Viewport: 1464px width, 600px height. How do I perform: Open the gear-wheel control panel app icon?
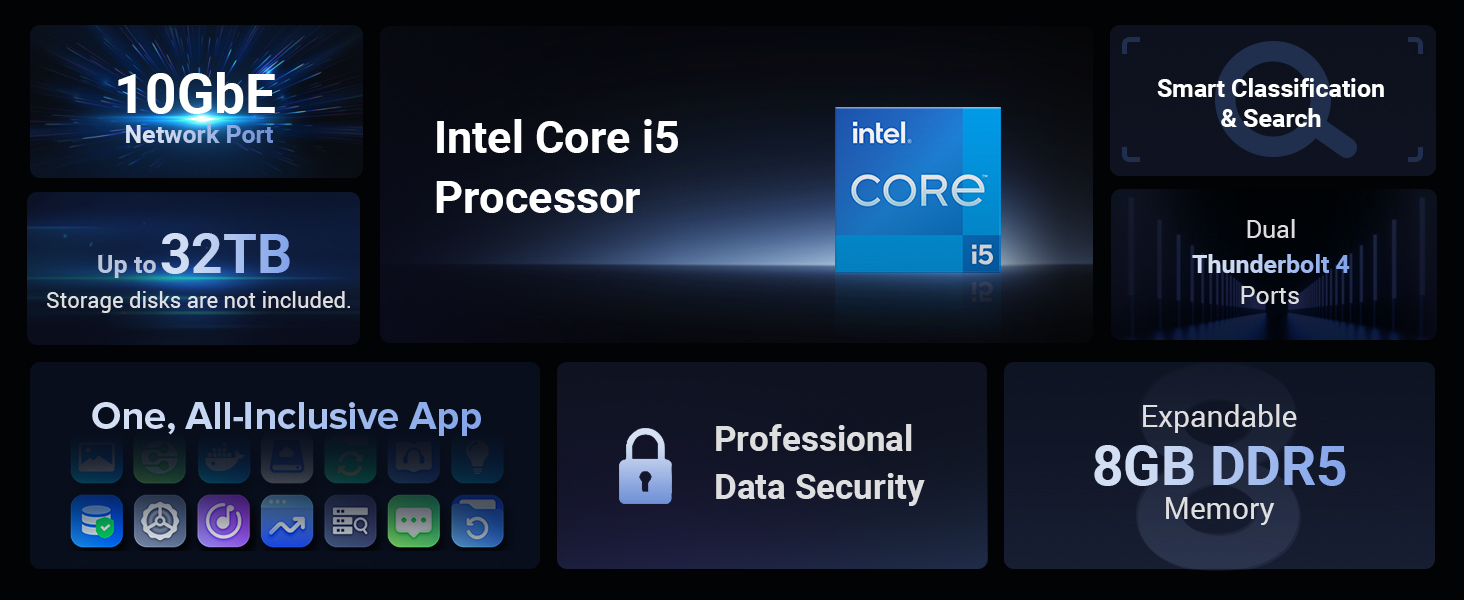coord(160,521)
